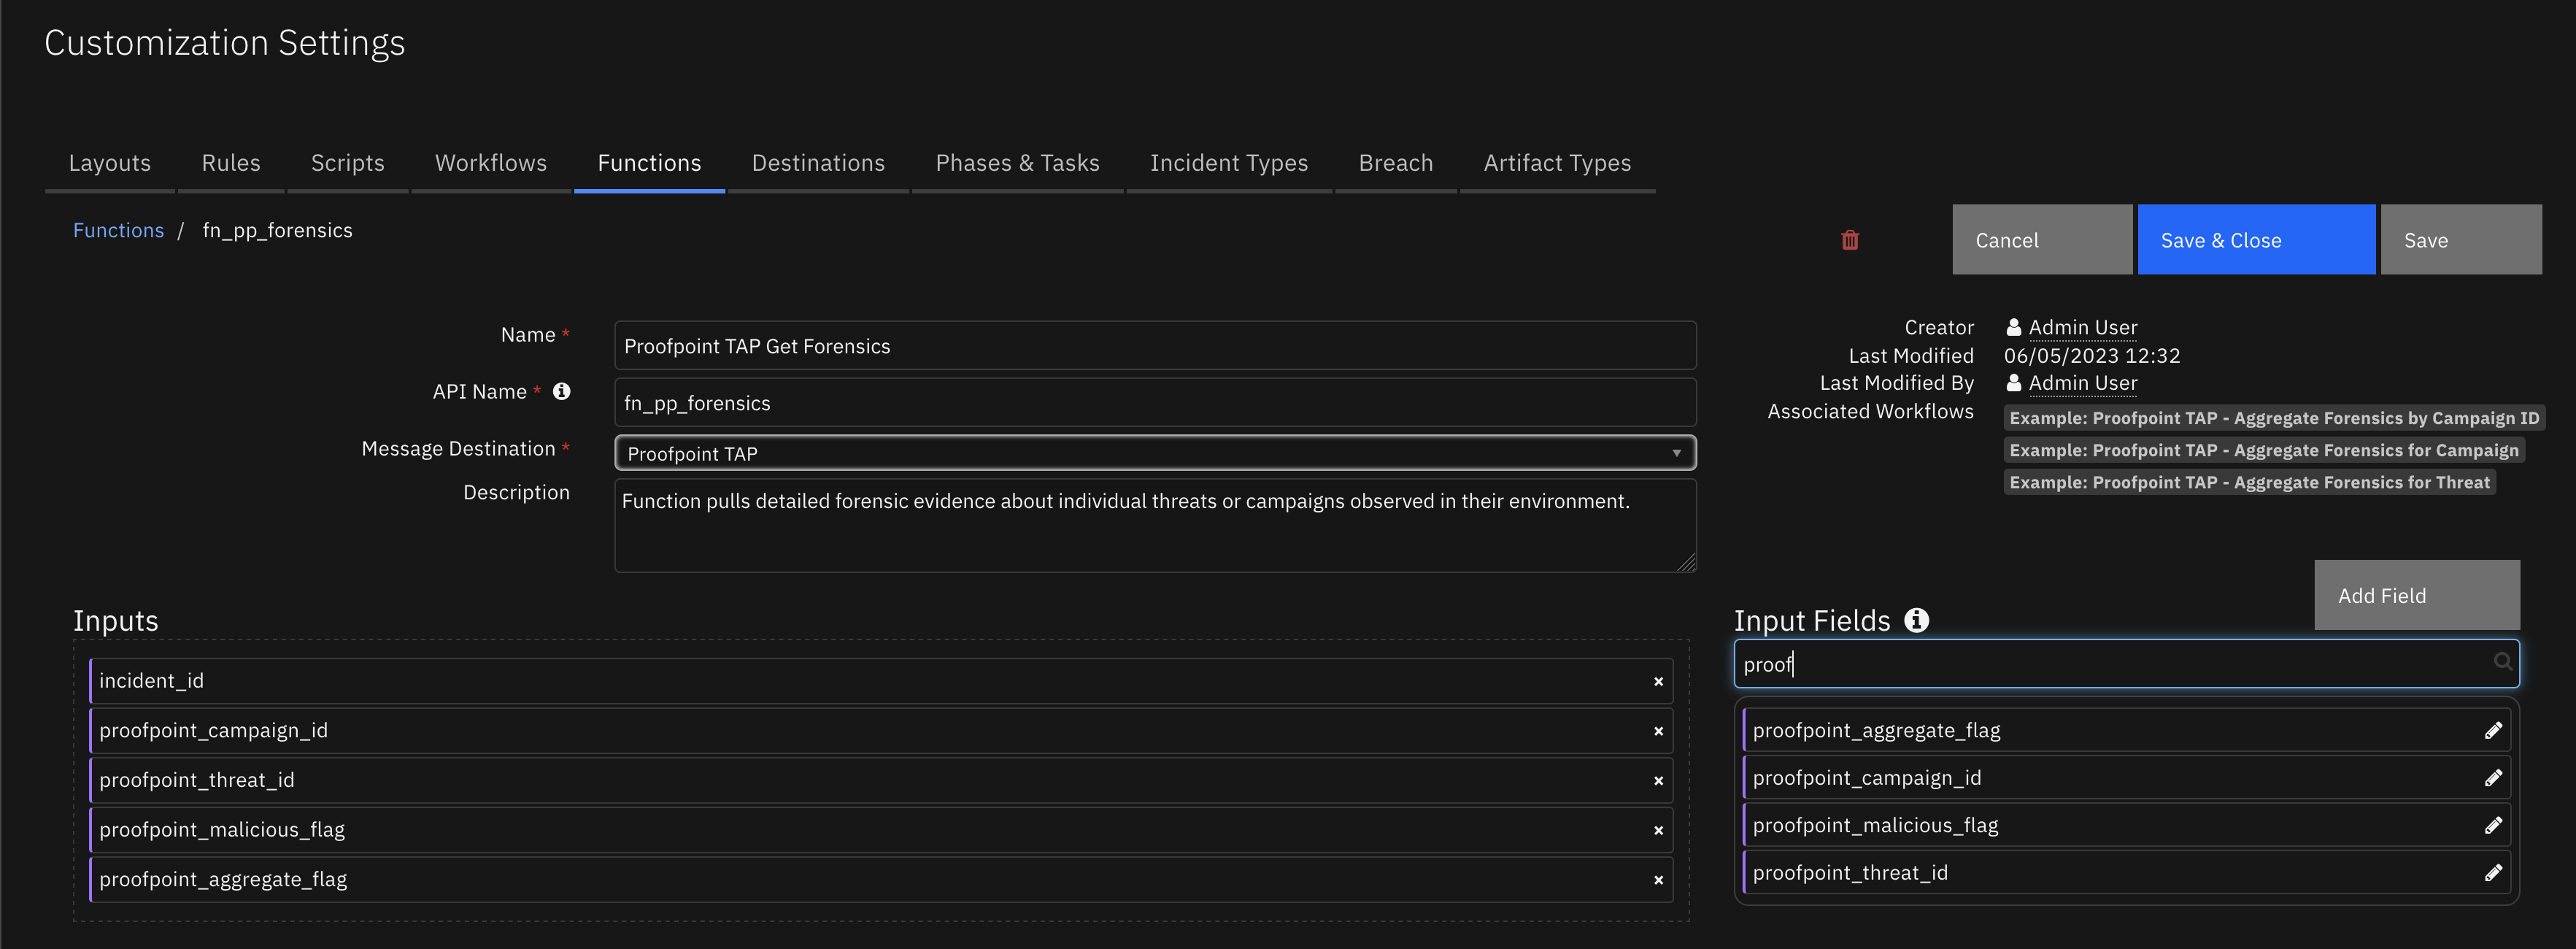The image size is (2576, 949).
Task: Click Cancel button
Action: (2042, 240)
